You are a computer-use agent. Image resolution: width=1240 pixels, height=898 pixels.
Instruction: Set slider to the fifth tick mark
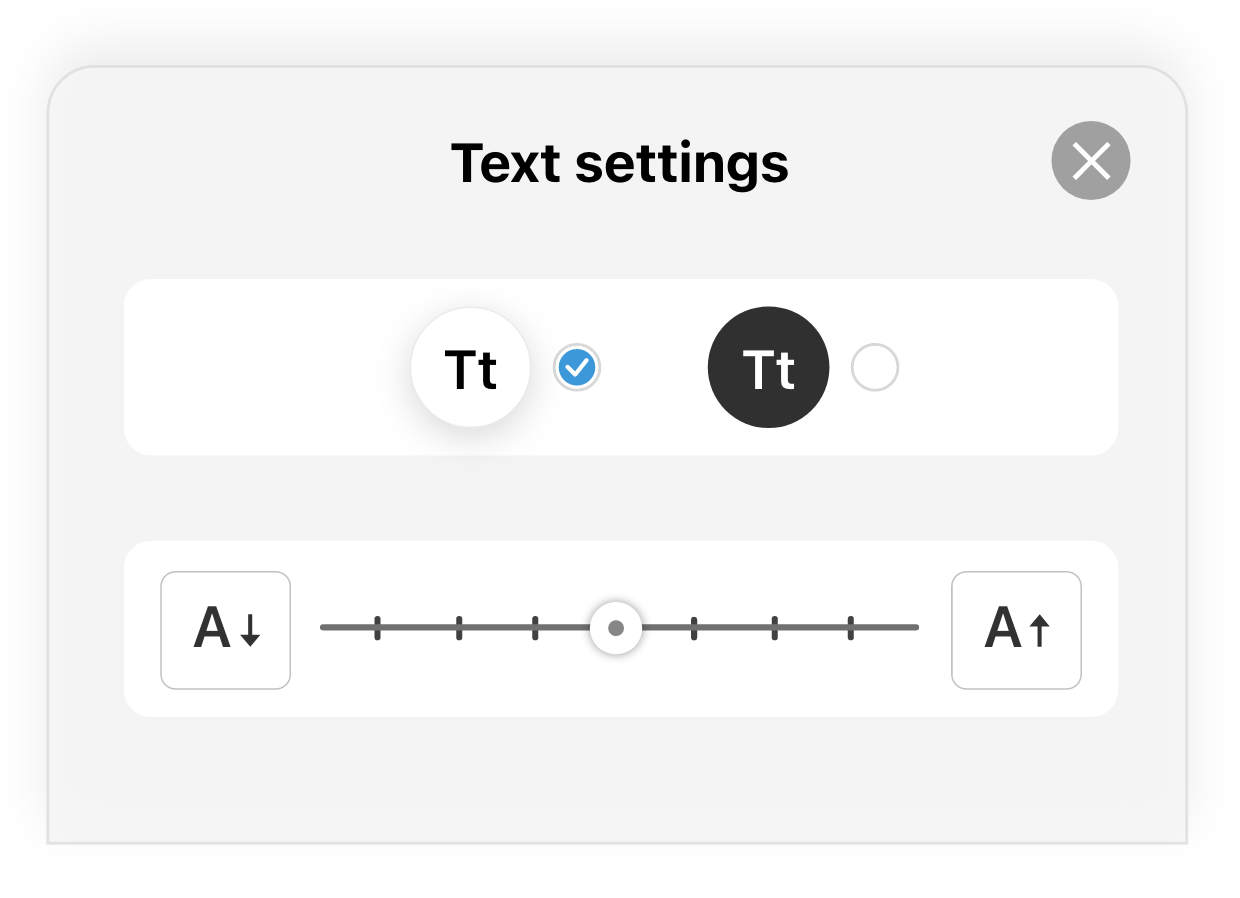[694, 628]
